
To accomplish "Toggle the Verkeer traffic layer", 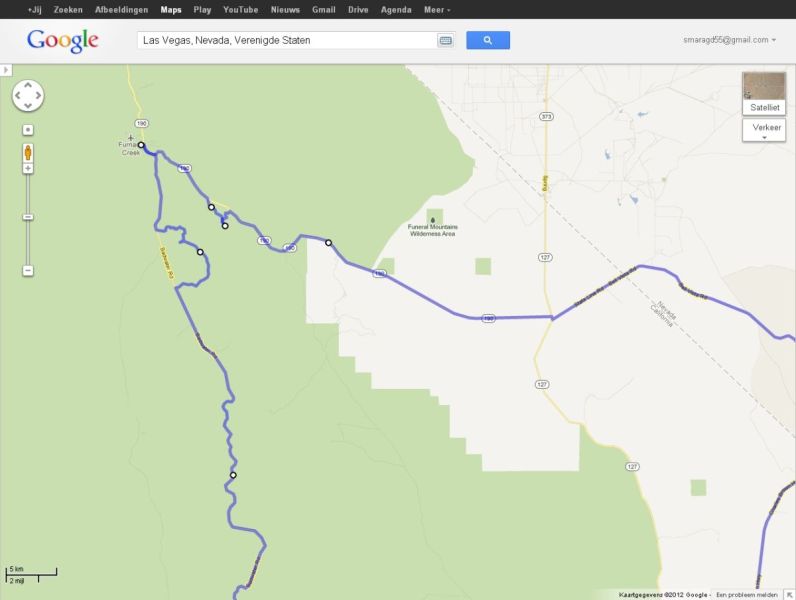I will (764, 130).
